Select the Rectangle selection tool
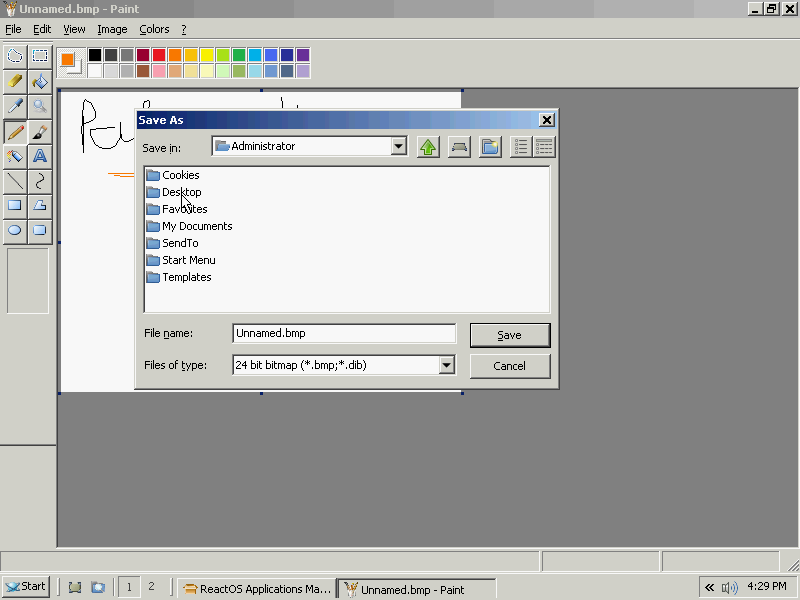This screenshot has height=600, width=800. pyautogui.click(x=40, y=56)
